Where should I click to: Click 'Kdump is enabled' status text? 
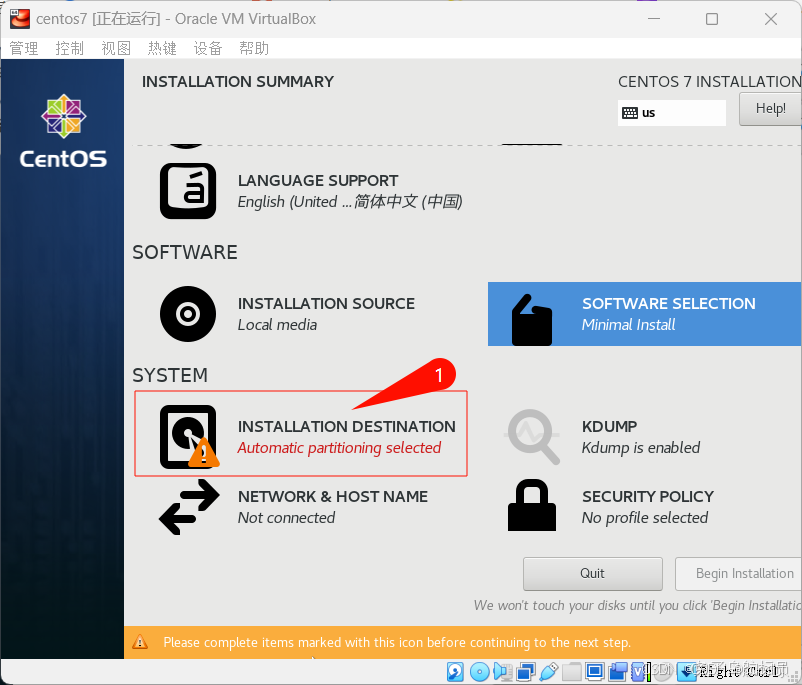point(640,448)
